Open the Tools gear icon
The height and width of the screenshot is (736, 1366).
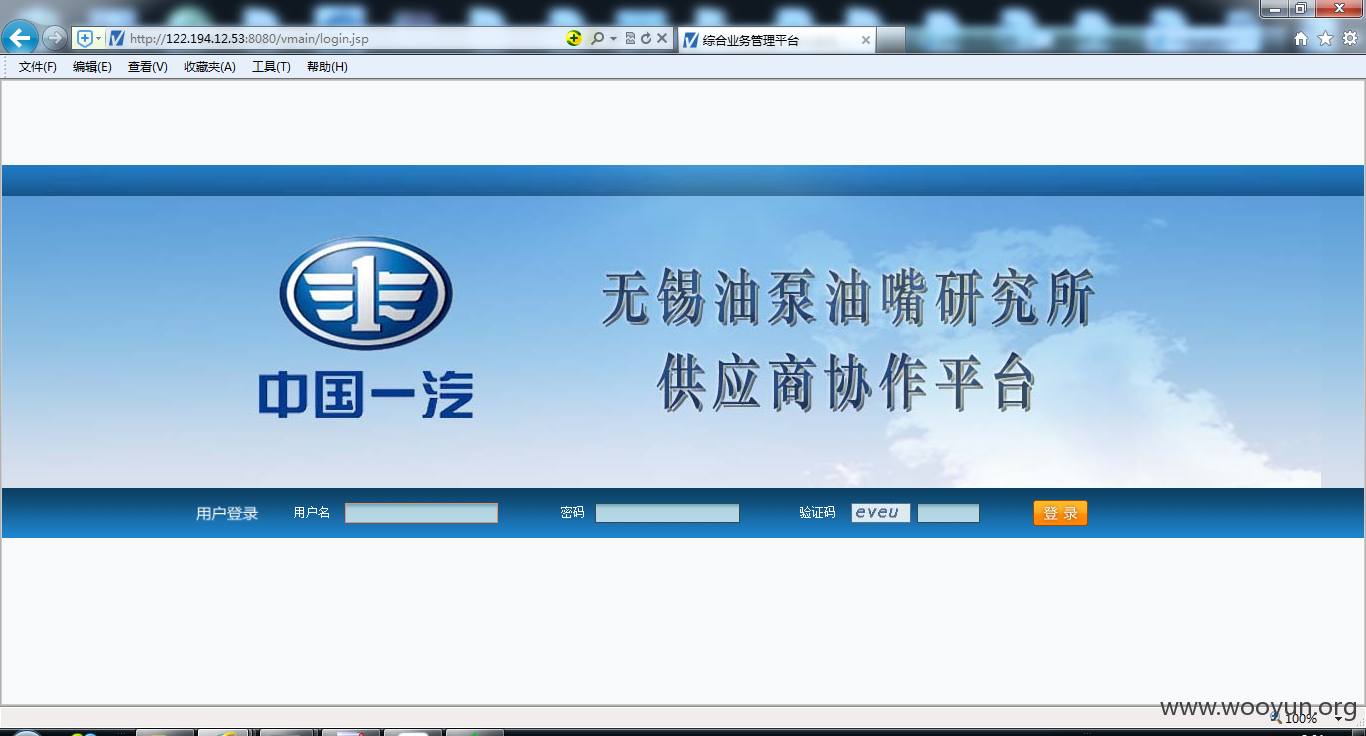point(1350,38)
